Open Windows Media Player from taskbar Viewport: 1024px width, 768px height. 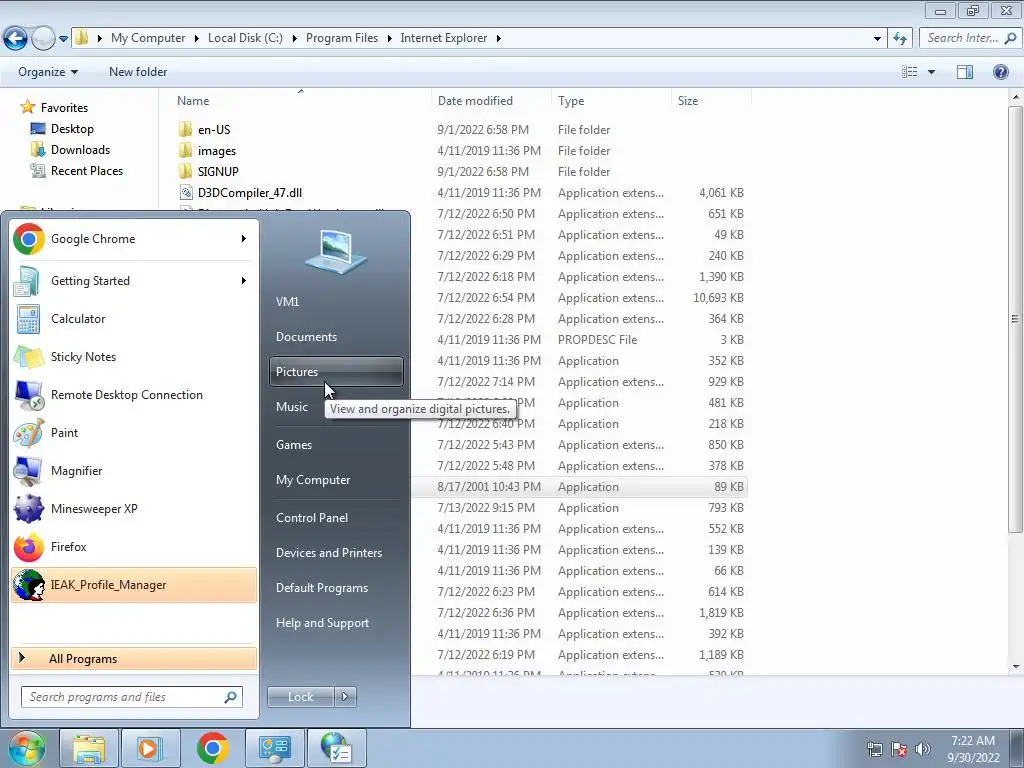click(150, 748)
